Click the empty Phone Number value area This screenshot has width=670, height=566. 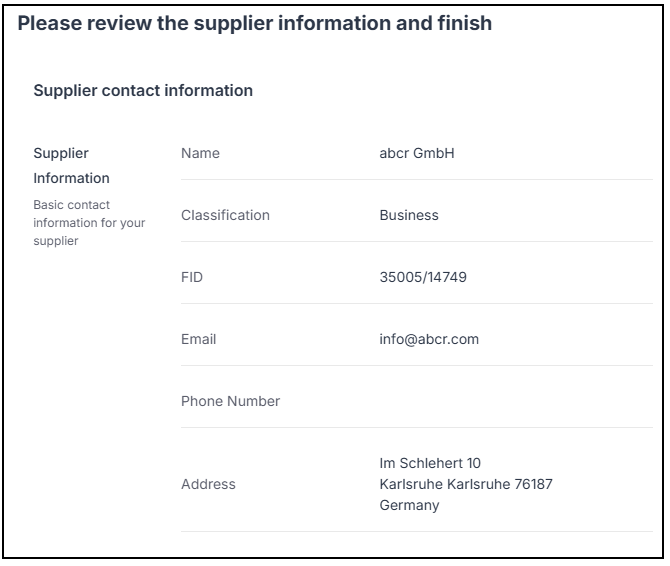[500, 401]
